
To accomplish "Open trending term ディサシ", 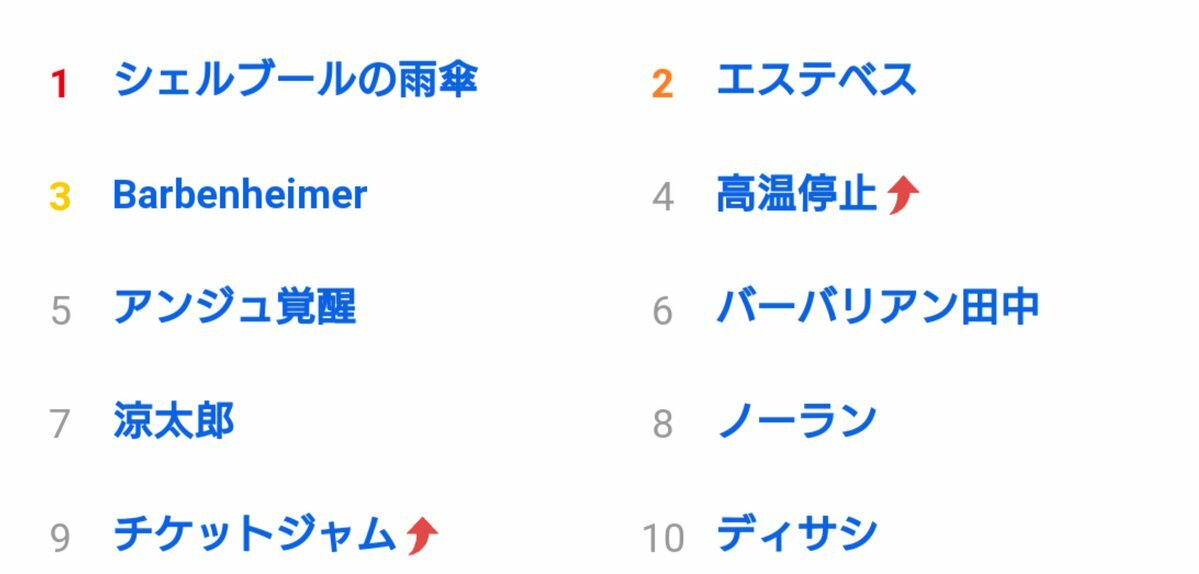I will (x=797, y=534).
